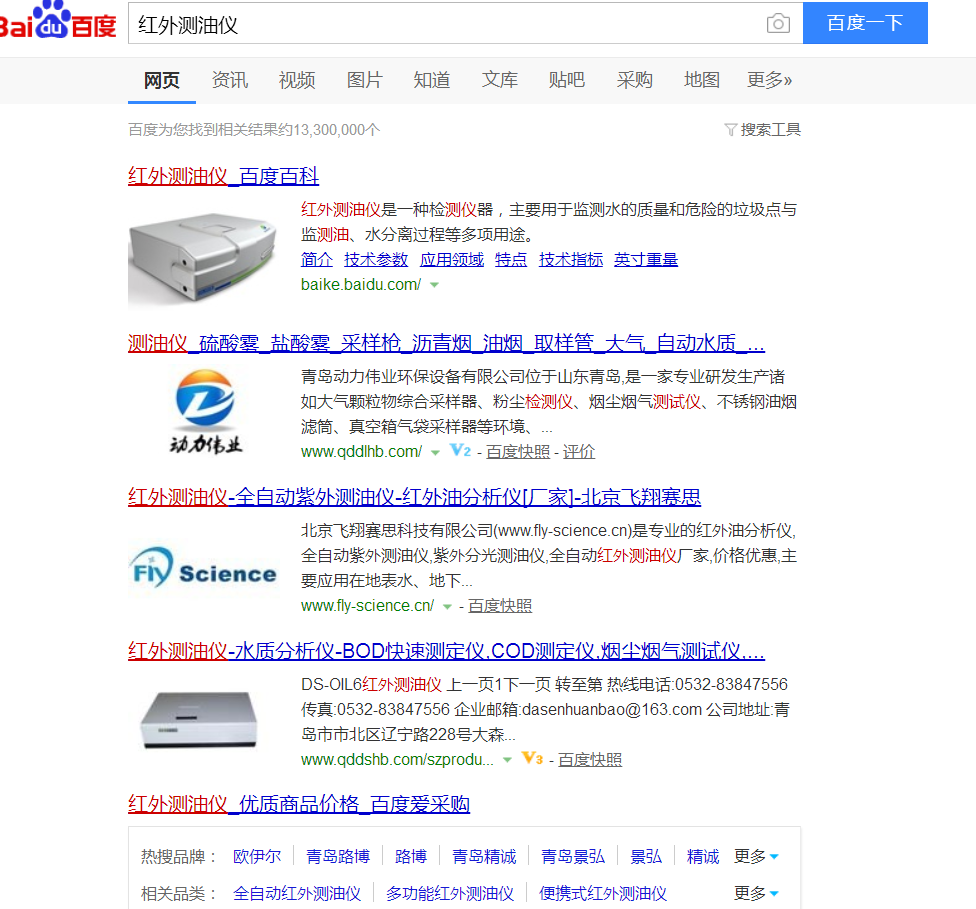Open the 特点 sublink

click(x=511, y=260)
